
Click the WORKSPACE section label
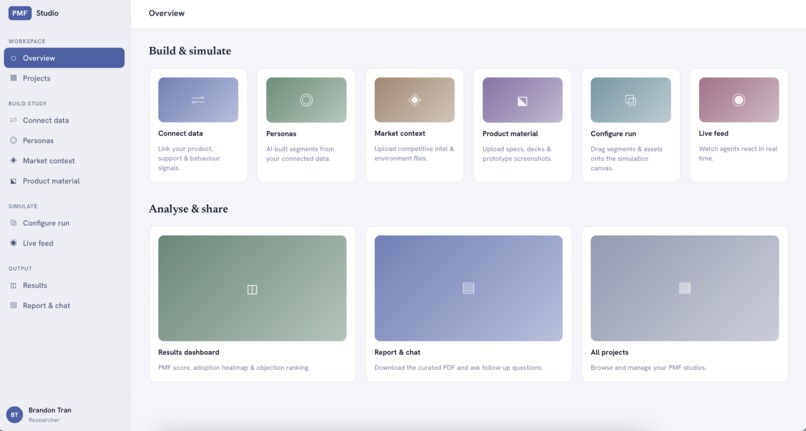(27, 41)
